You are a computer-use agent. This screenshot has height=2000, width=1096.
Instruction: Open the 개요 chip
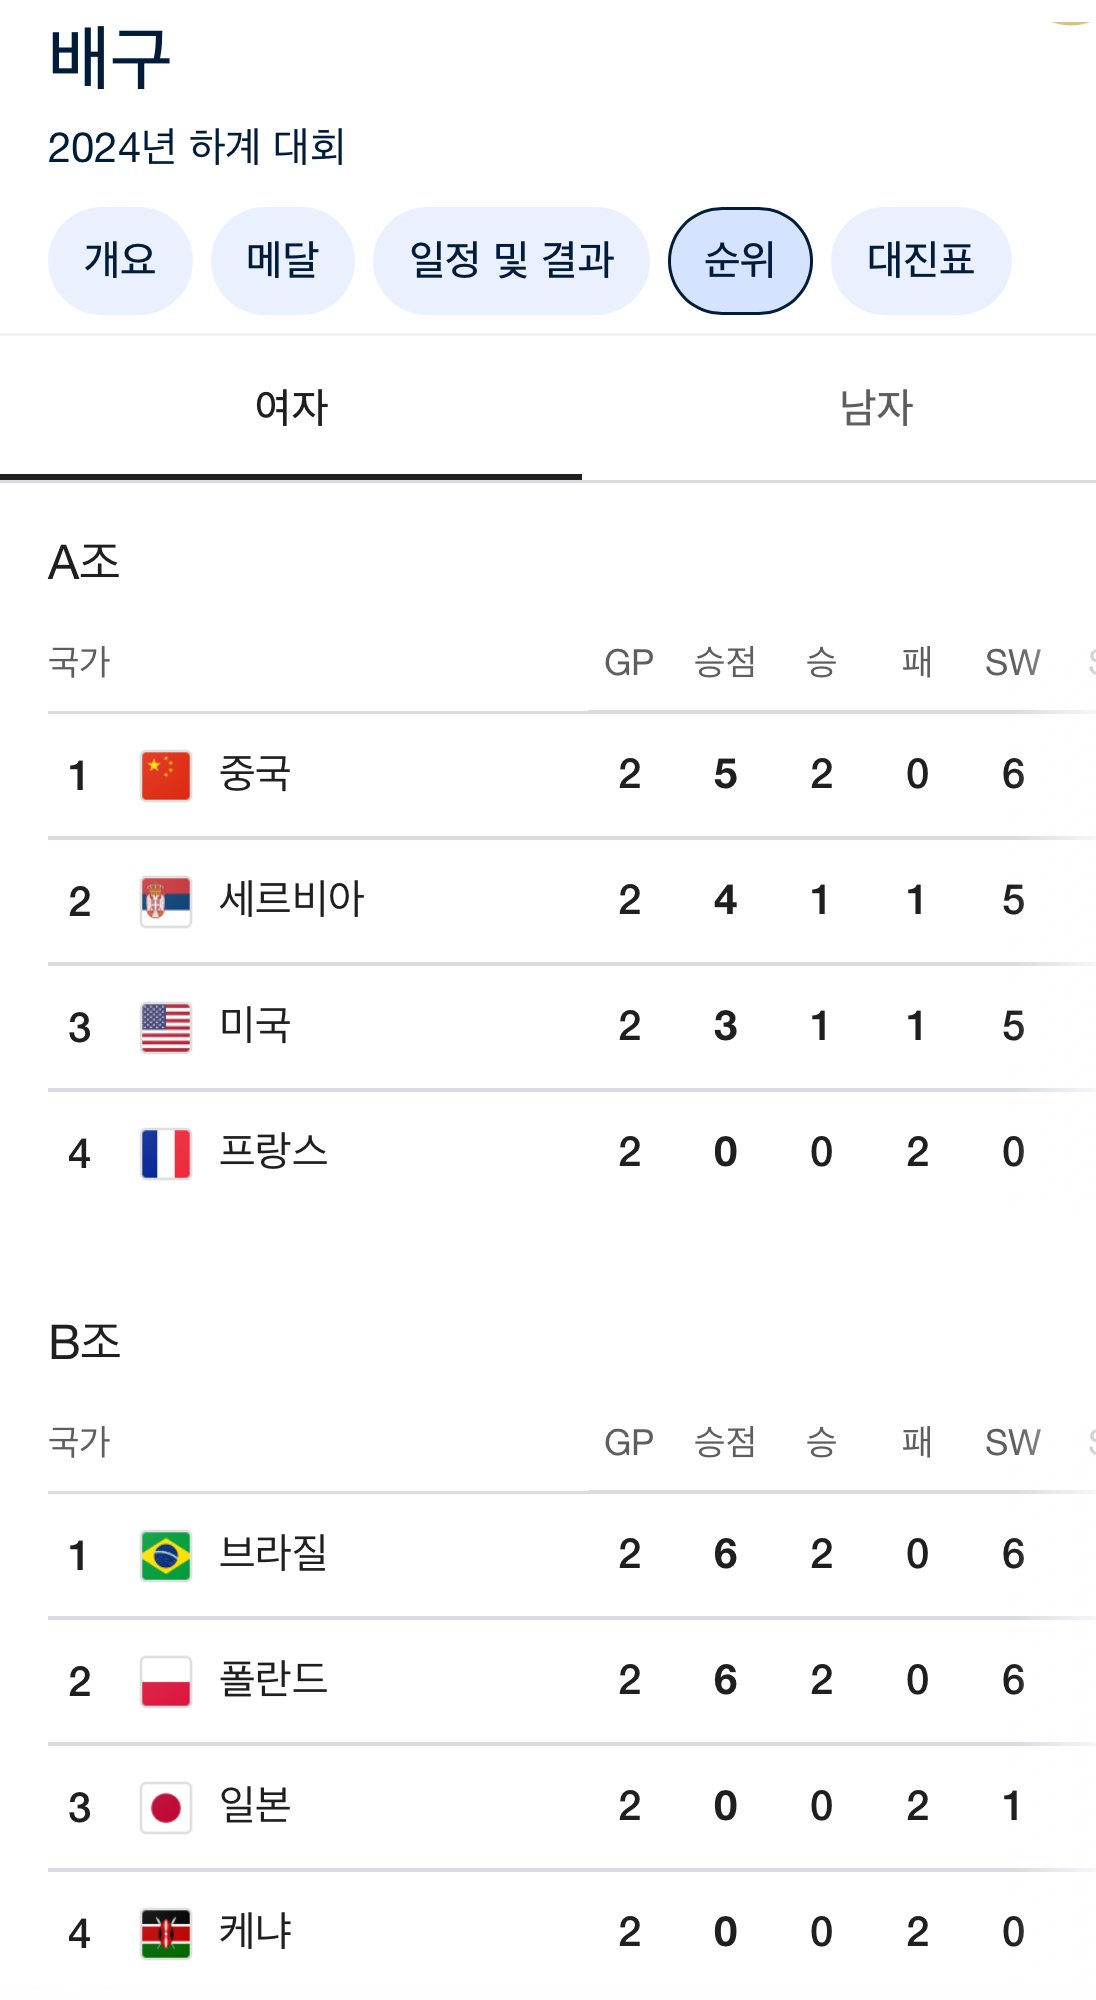[120, 261]
